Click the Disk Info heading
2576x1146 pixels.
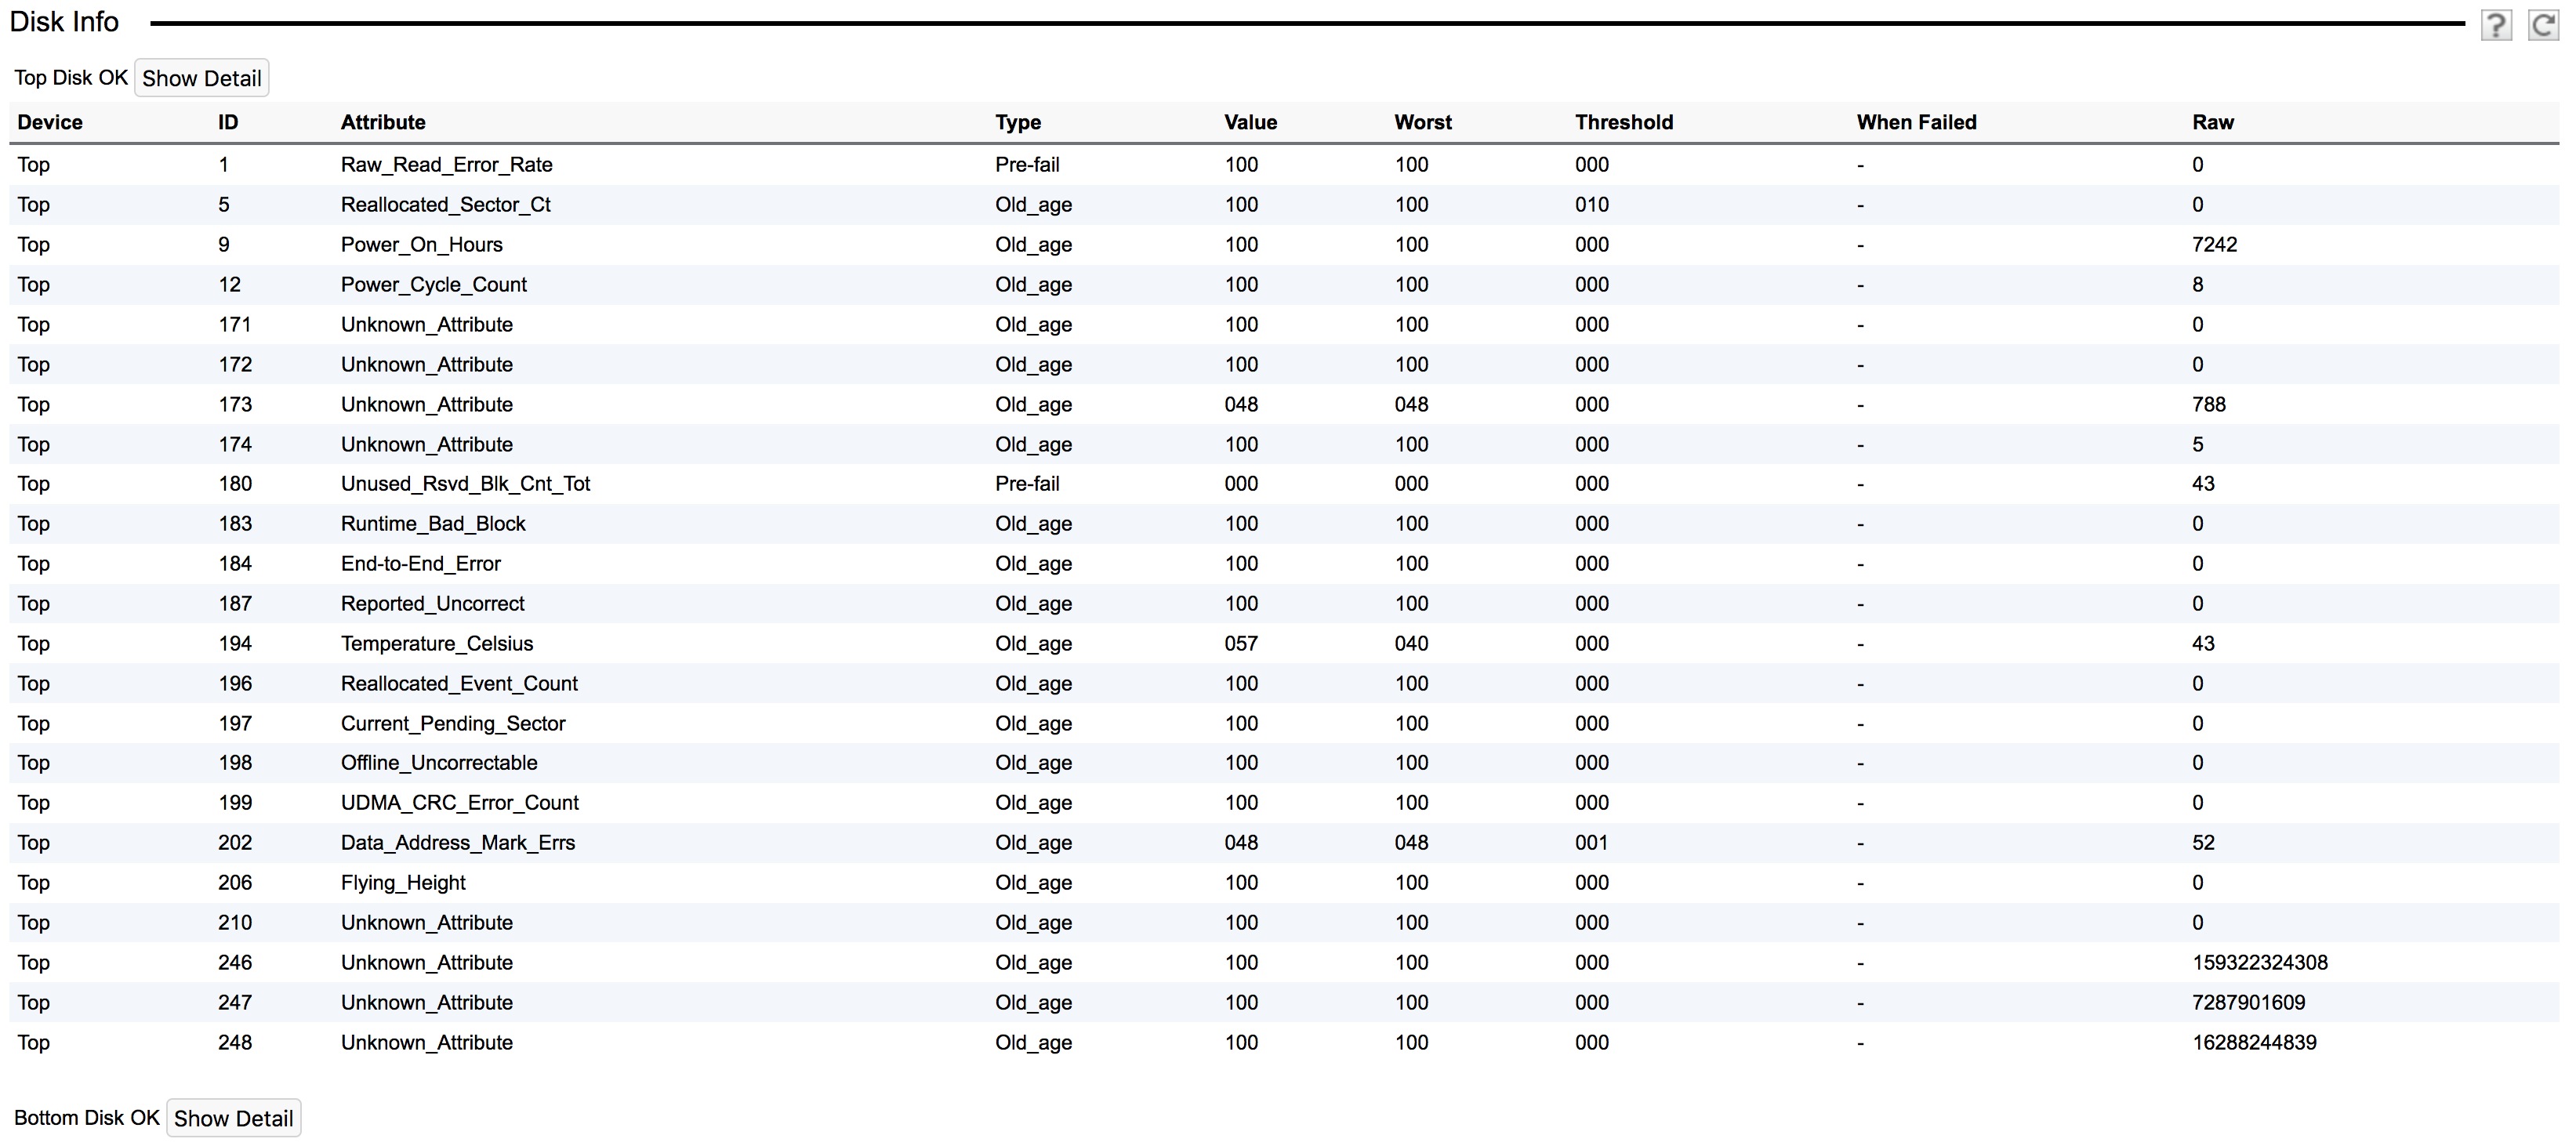[x=64, y=22]
